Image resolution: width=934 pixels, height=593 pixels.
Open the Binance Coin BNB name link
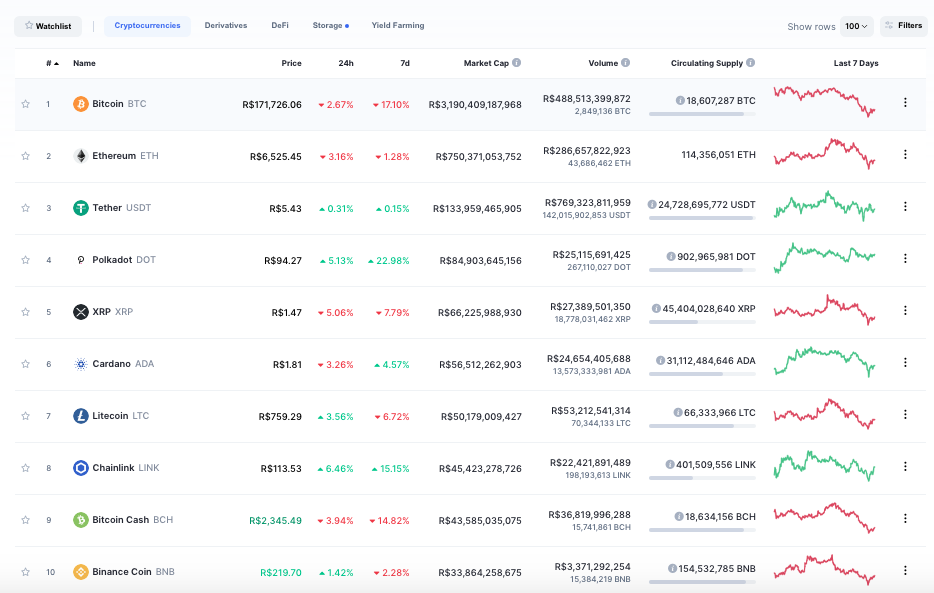coord(133,572)
